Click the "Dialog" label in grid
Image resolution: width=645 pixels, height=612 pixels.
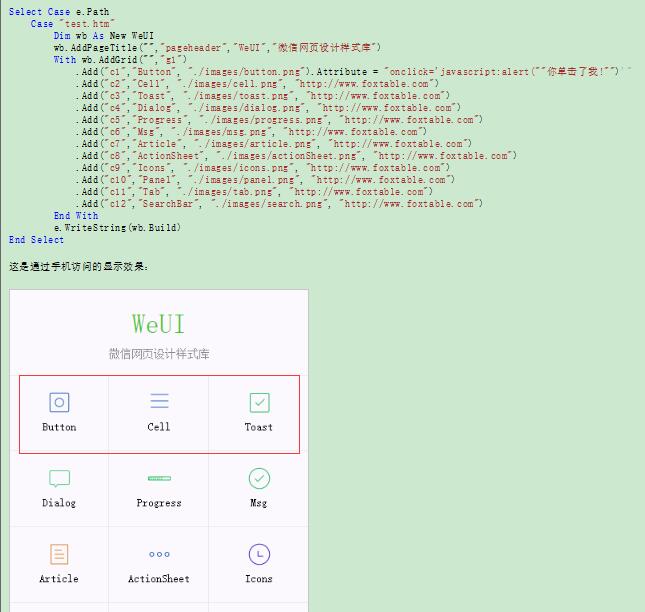(x=59, y=503)
